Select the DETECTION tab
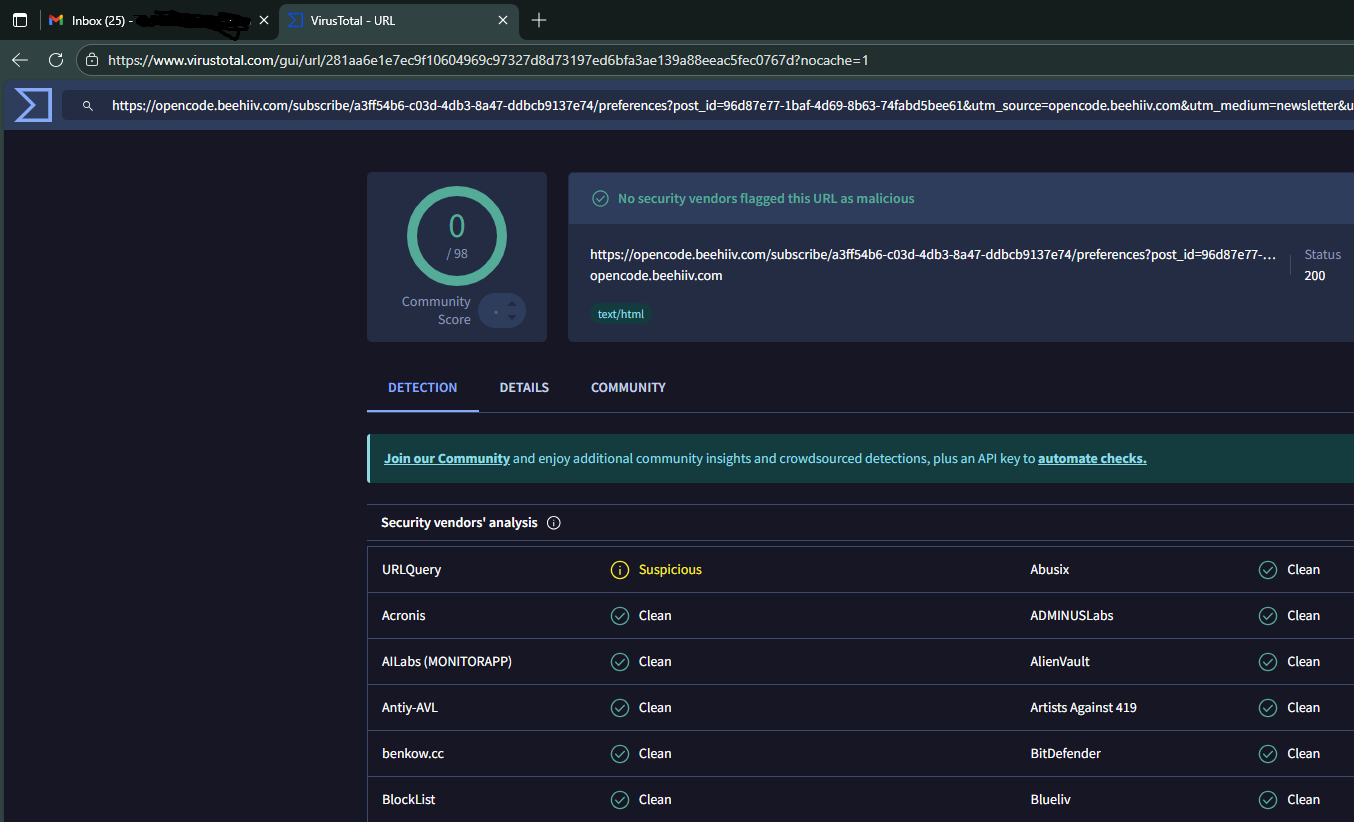The width and height of the screenshot is (1354, 822). pos(423,388)
